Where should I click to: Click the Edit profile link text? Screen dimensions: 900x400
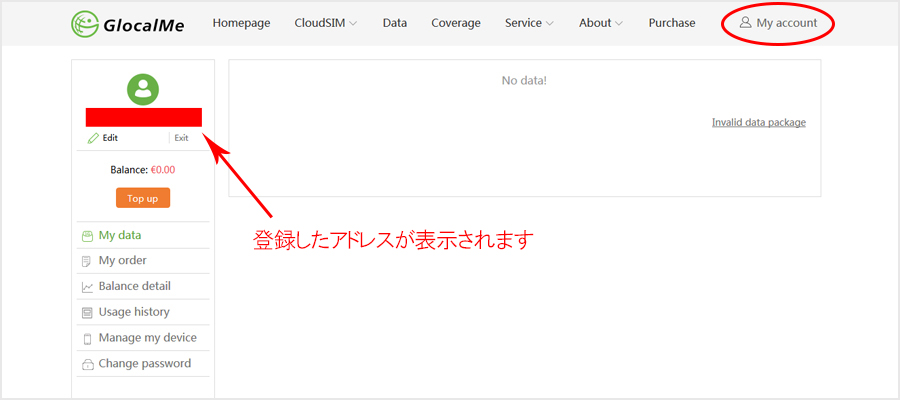pyautogui.click(x=110, y=138)
